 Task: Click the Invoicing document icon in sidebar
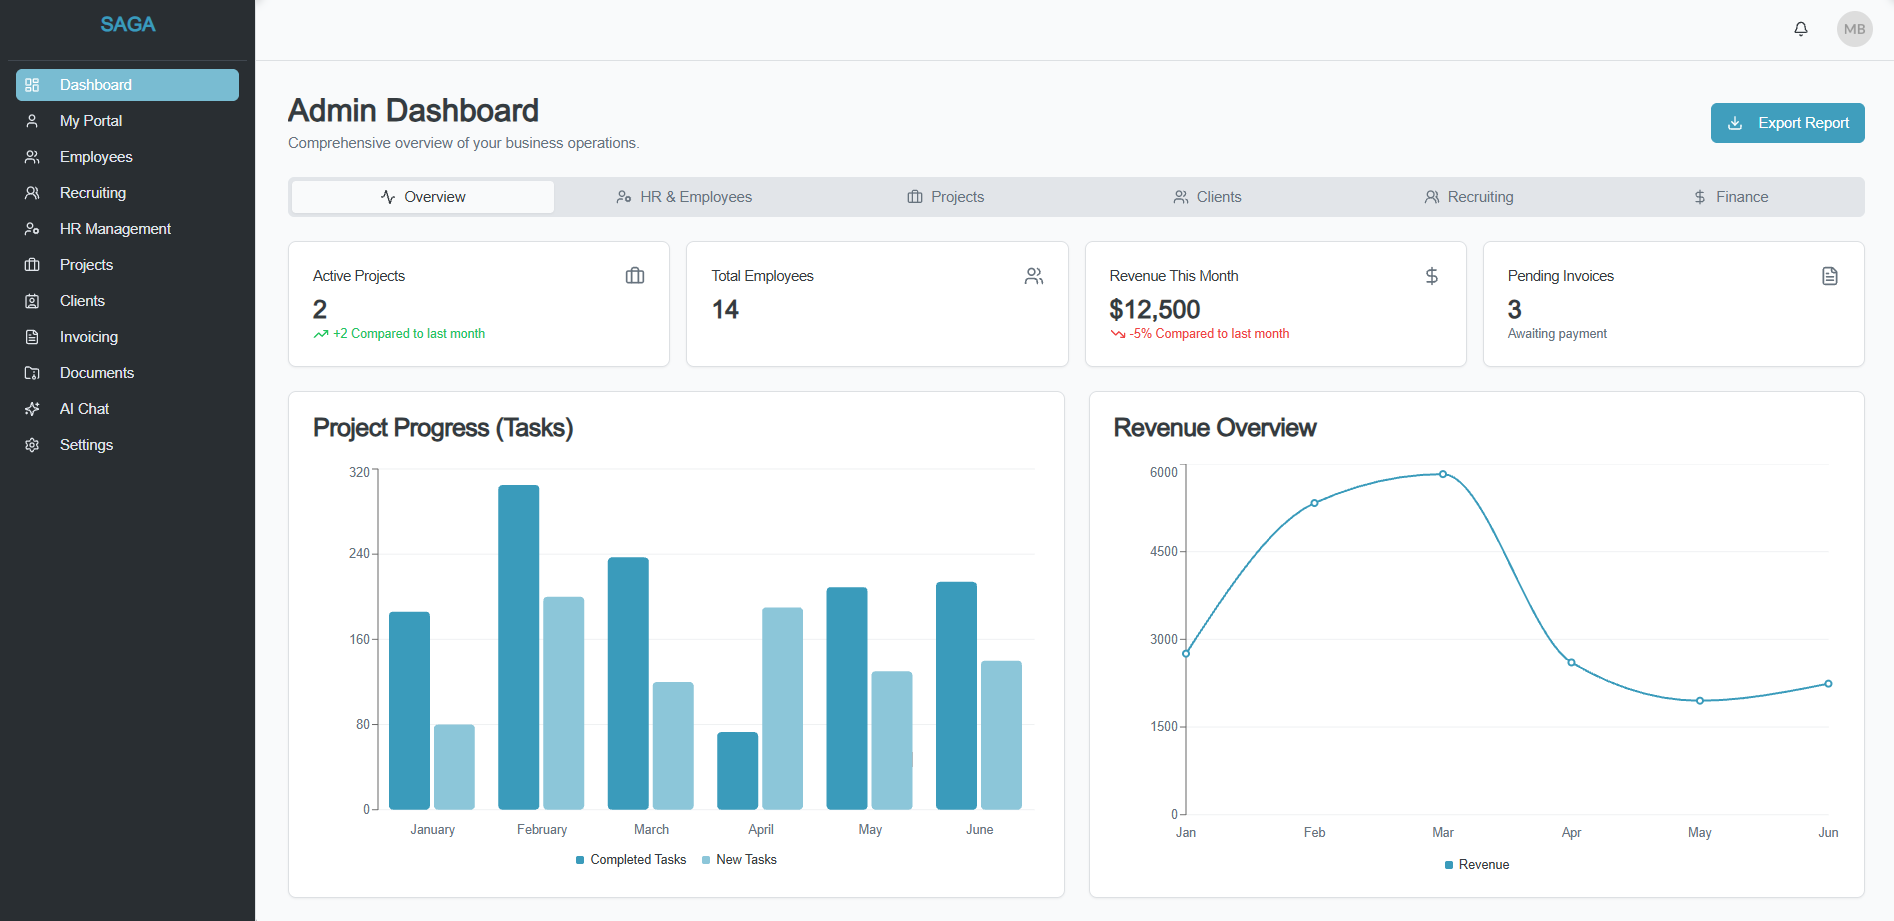[x=32, y=337]
